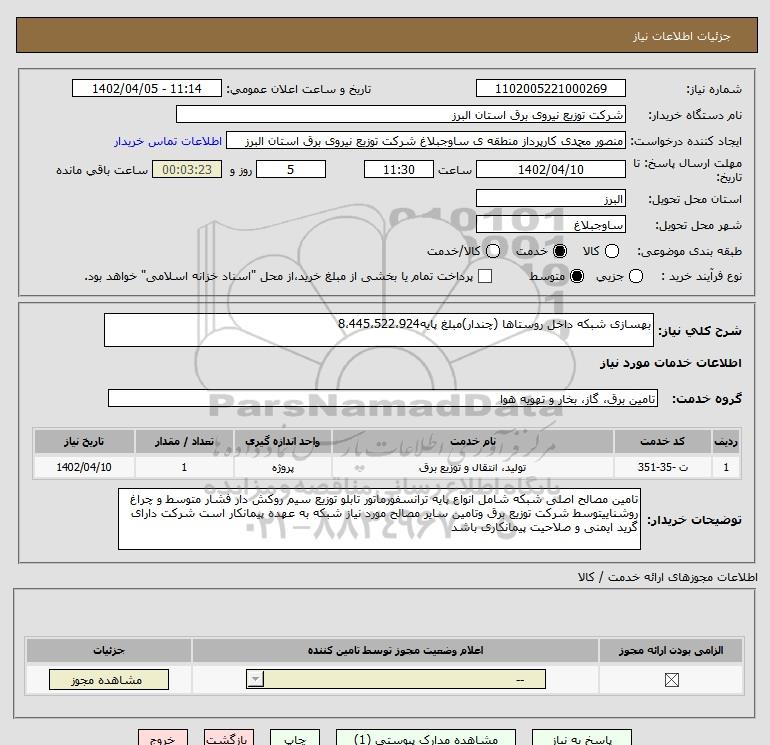Click the چاپ print button

tap(295, 738)
